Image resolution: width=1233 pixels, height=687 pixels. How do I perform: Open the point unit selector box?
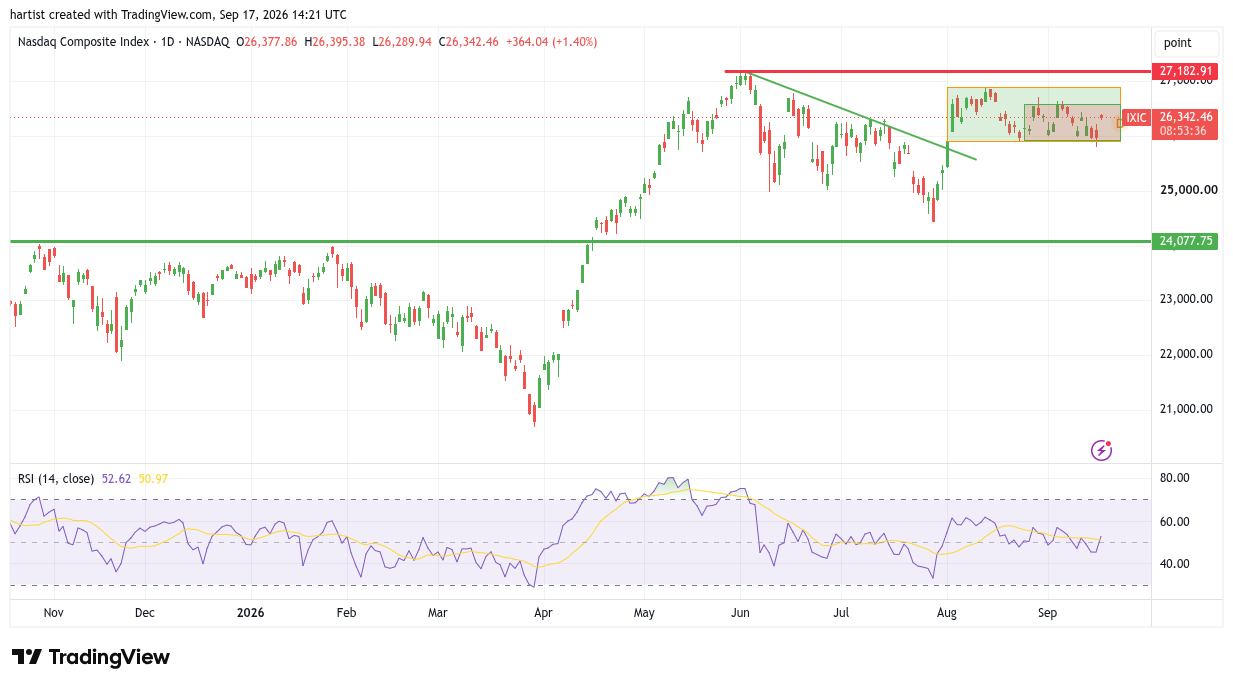pyautogui.click(x=1187, y=43)
